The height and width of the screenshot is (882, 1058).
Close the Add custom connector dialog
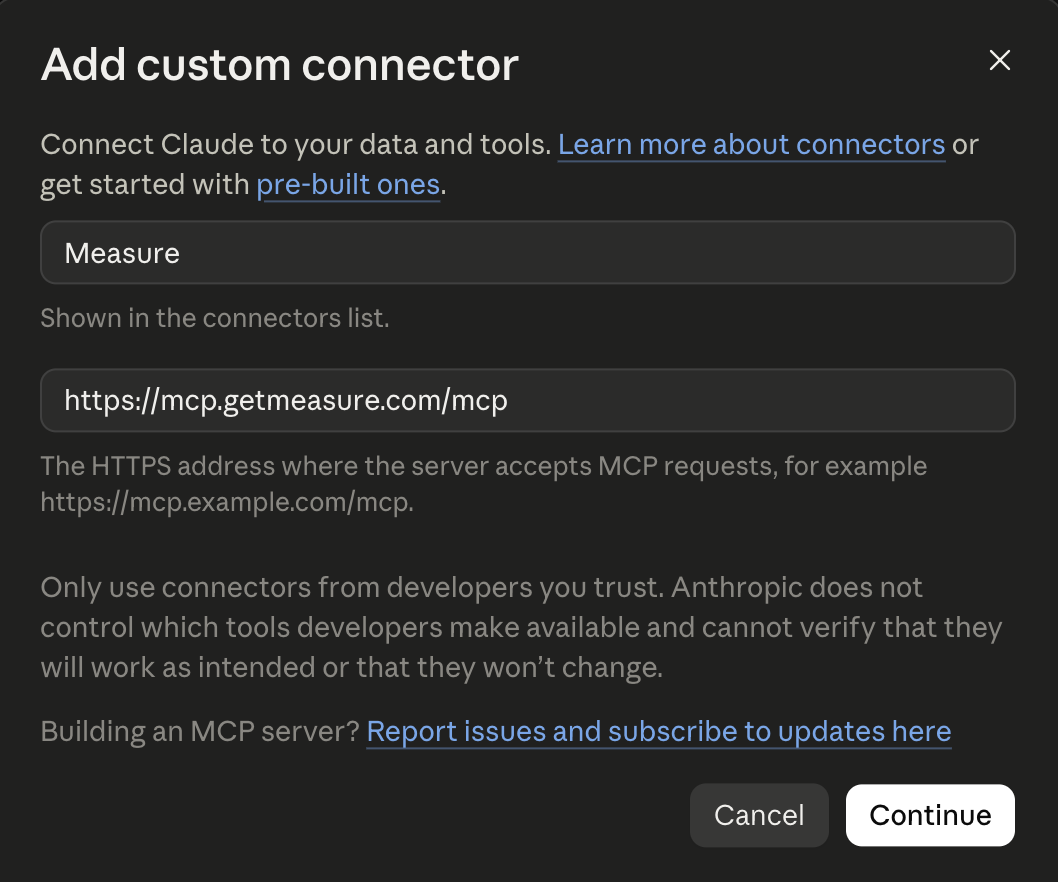[x=999, y=60]
